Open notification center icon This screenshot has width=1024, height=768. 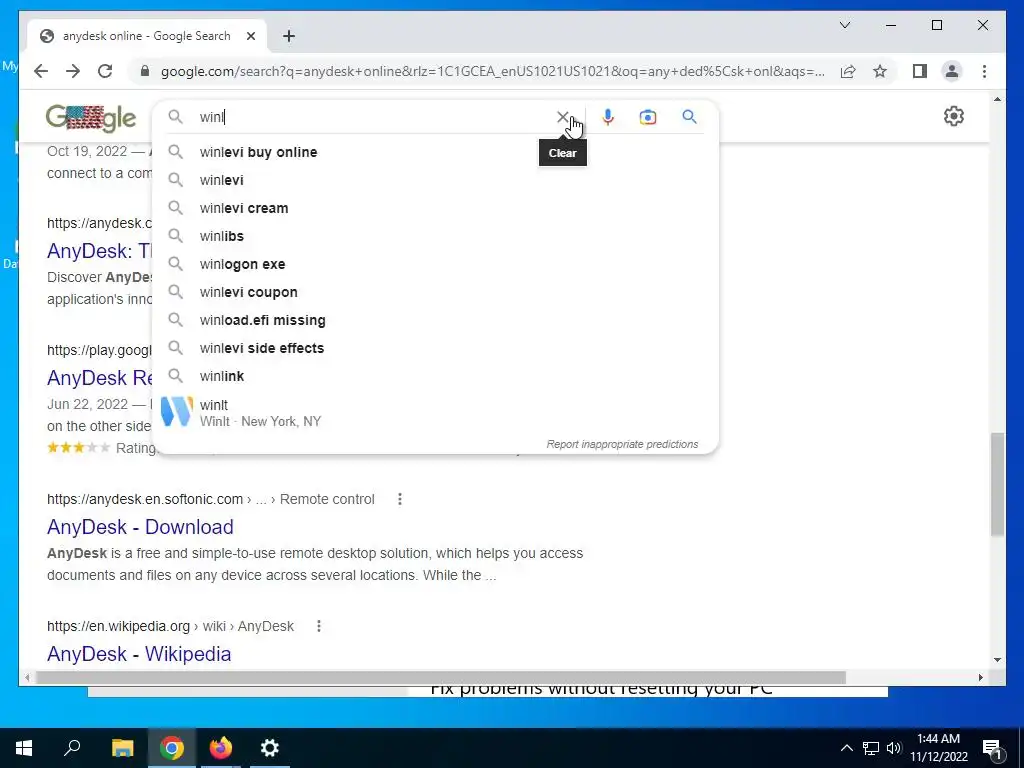pyautogui.click(x=991, y=748)
